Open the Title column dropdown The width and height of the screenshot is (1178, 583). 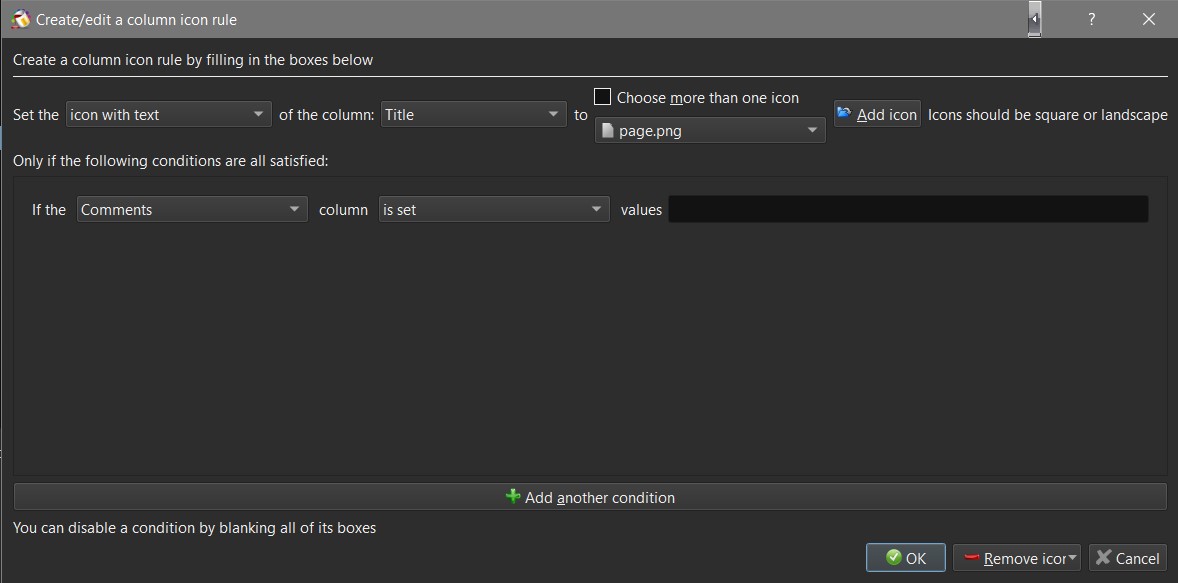(474, 115)
